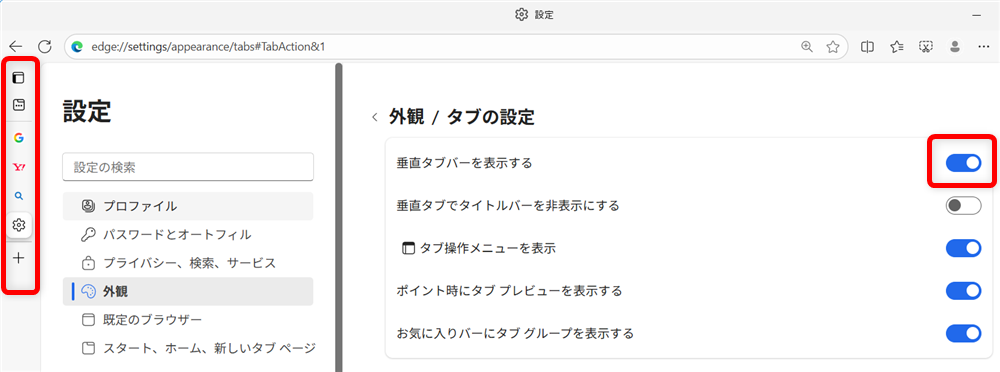Select the Settings gear vertical tab

point(18,225)
